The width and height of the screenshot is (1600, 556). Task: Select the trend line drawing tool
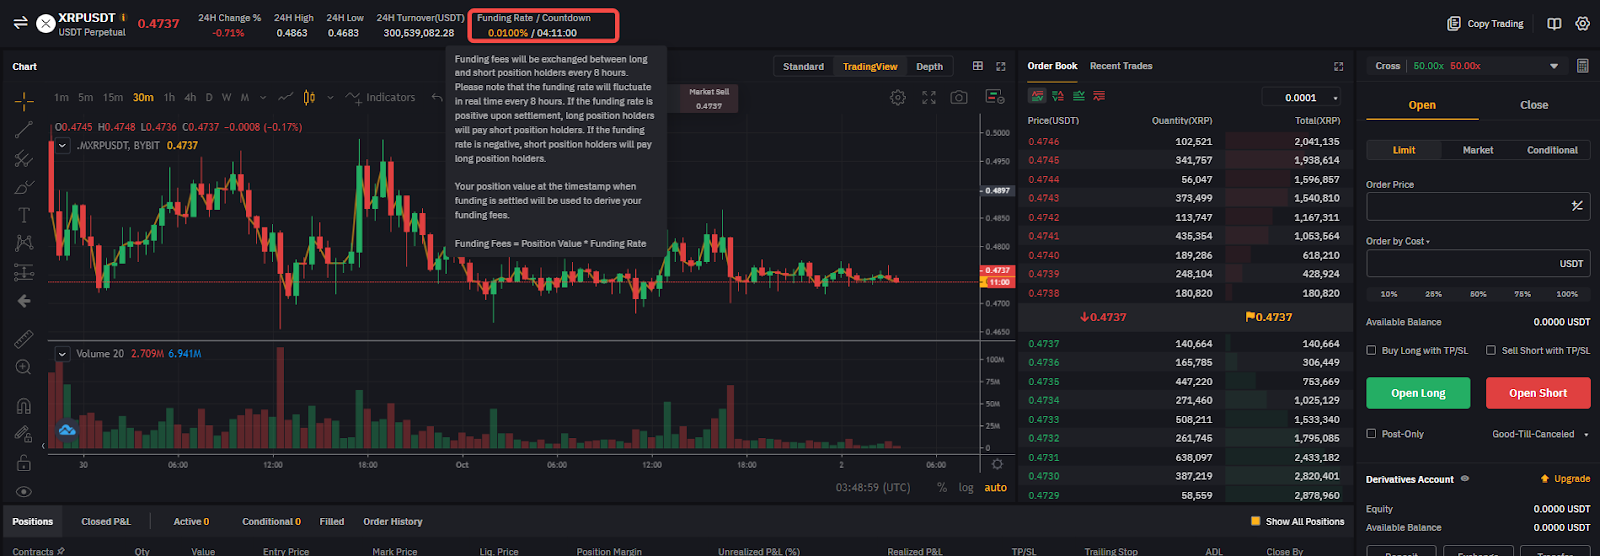[24, 130]
